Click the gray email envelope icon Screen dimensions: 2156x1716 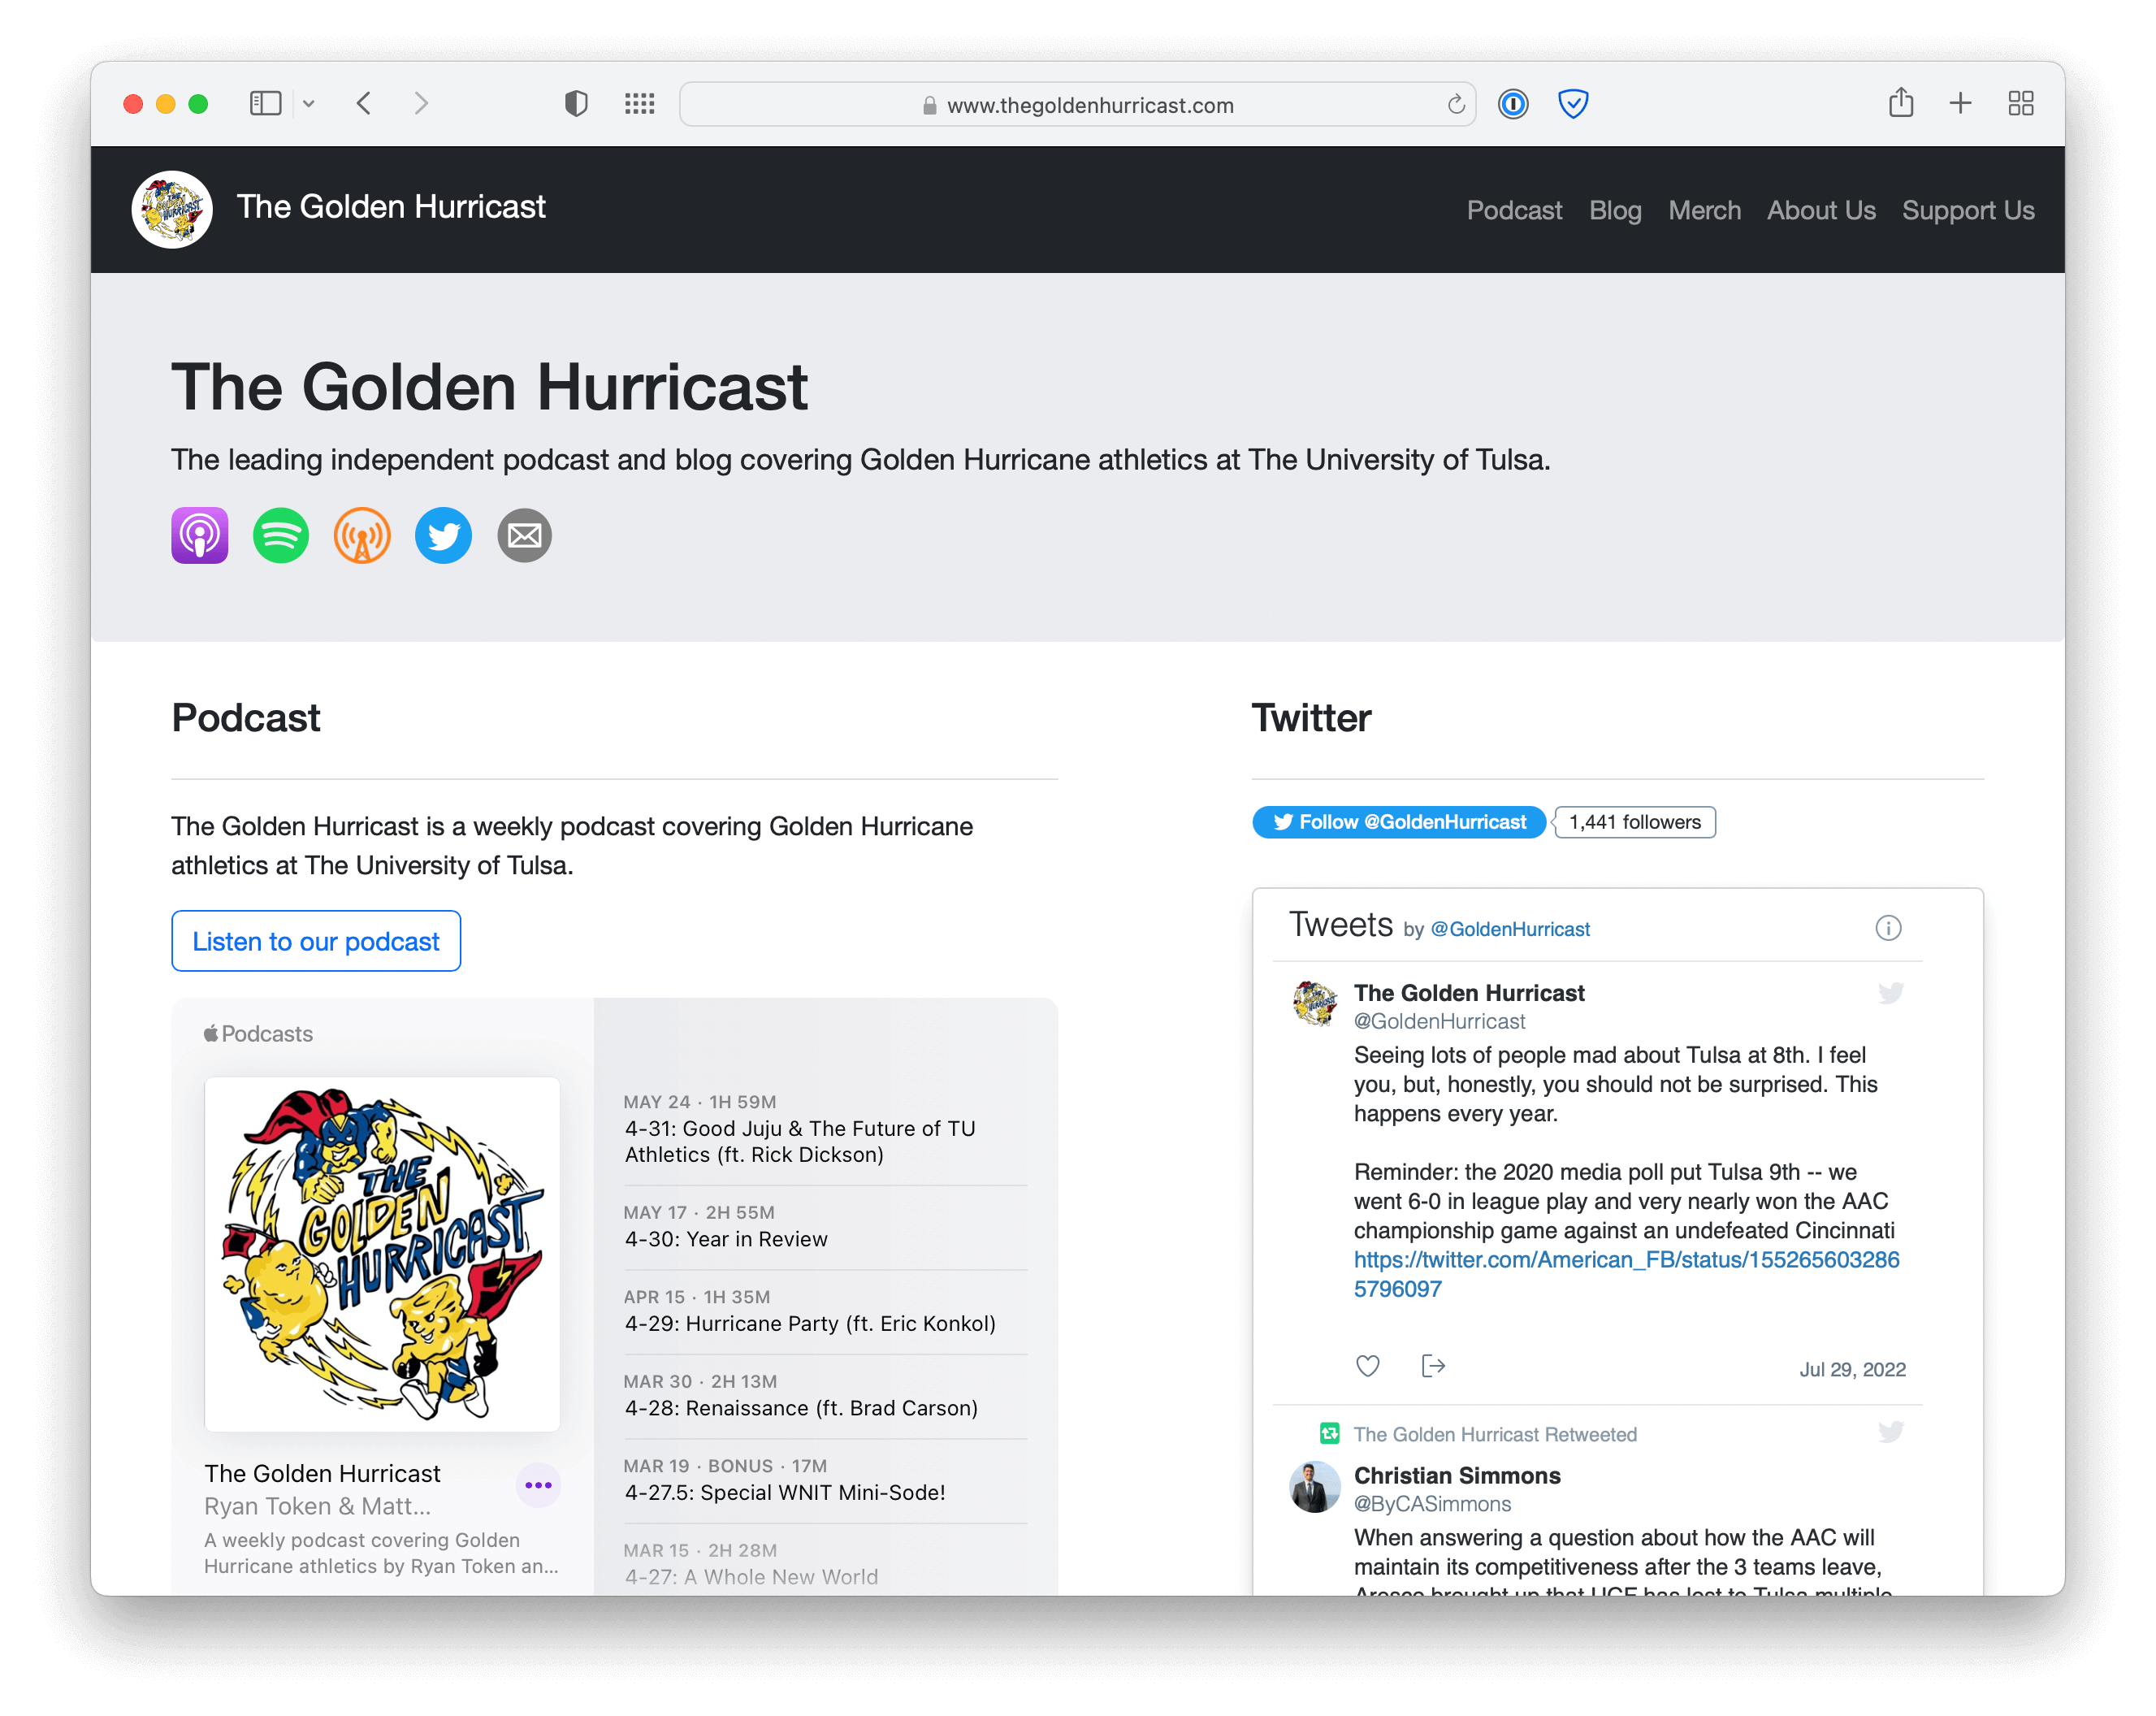525,536
